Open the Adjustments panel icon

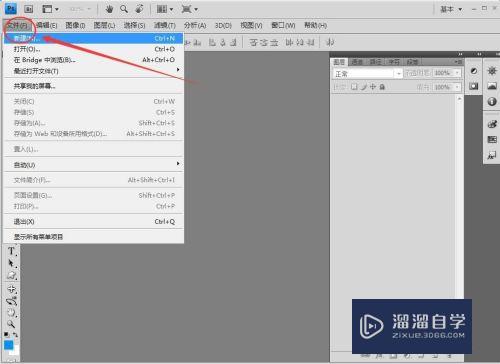click(x=473, y=71)
